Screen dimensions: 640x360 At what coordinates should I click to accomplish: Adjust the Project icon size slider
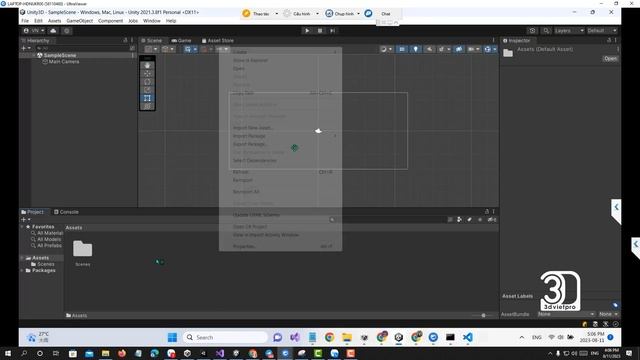pyautogui.click(x=483, y=315)
